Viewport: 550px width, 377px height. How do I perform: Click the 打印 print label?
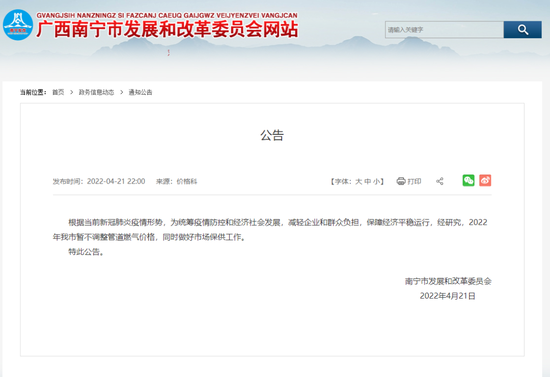point(415,181)
